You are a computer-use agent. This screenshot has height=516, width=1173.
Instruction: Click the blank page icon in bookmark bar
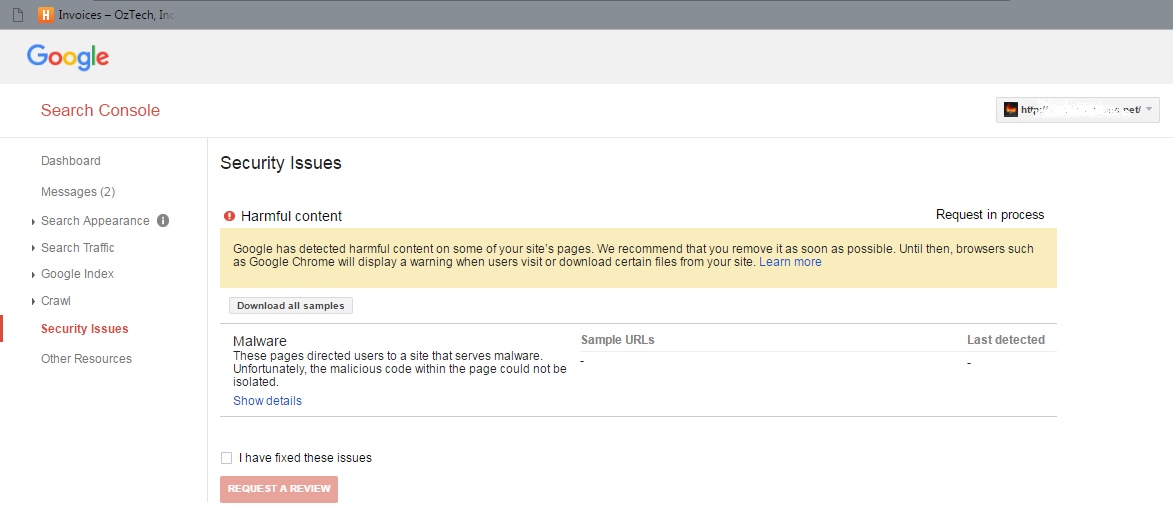coord(19,14)
